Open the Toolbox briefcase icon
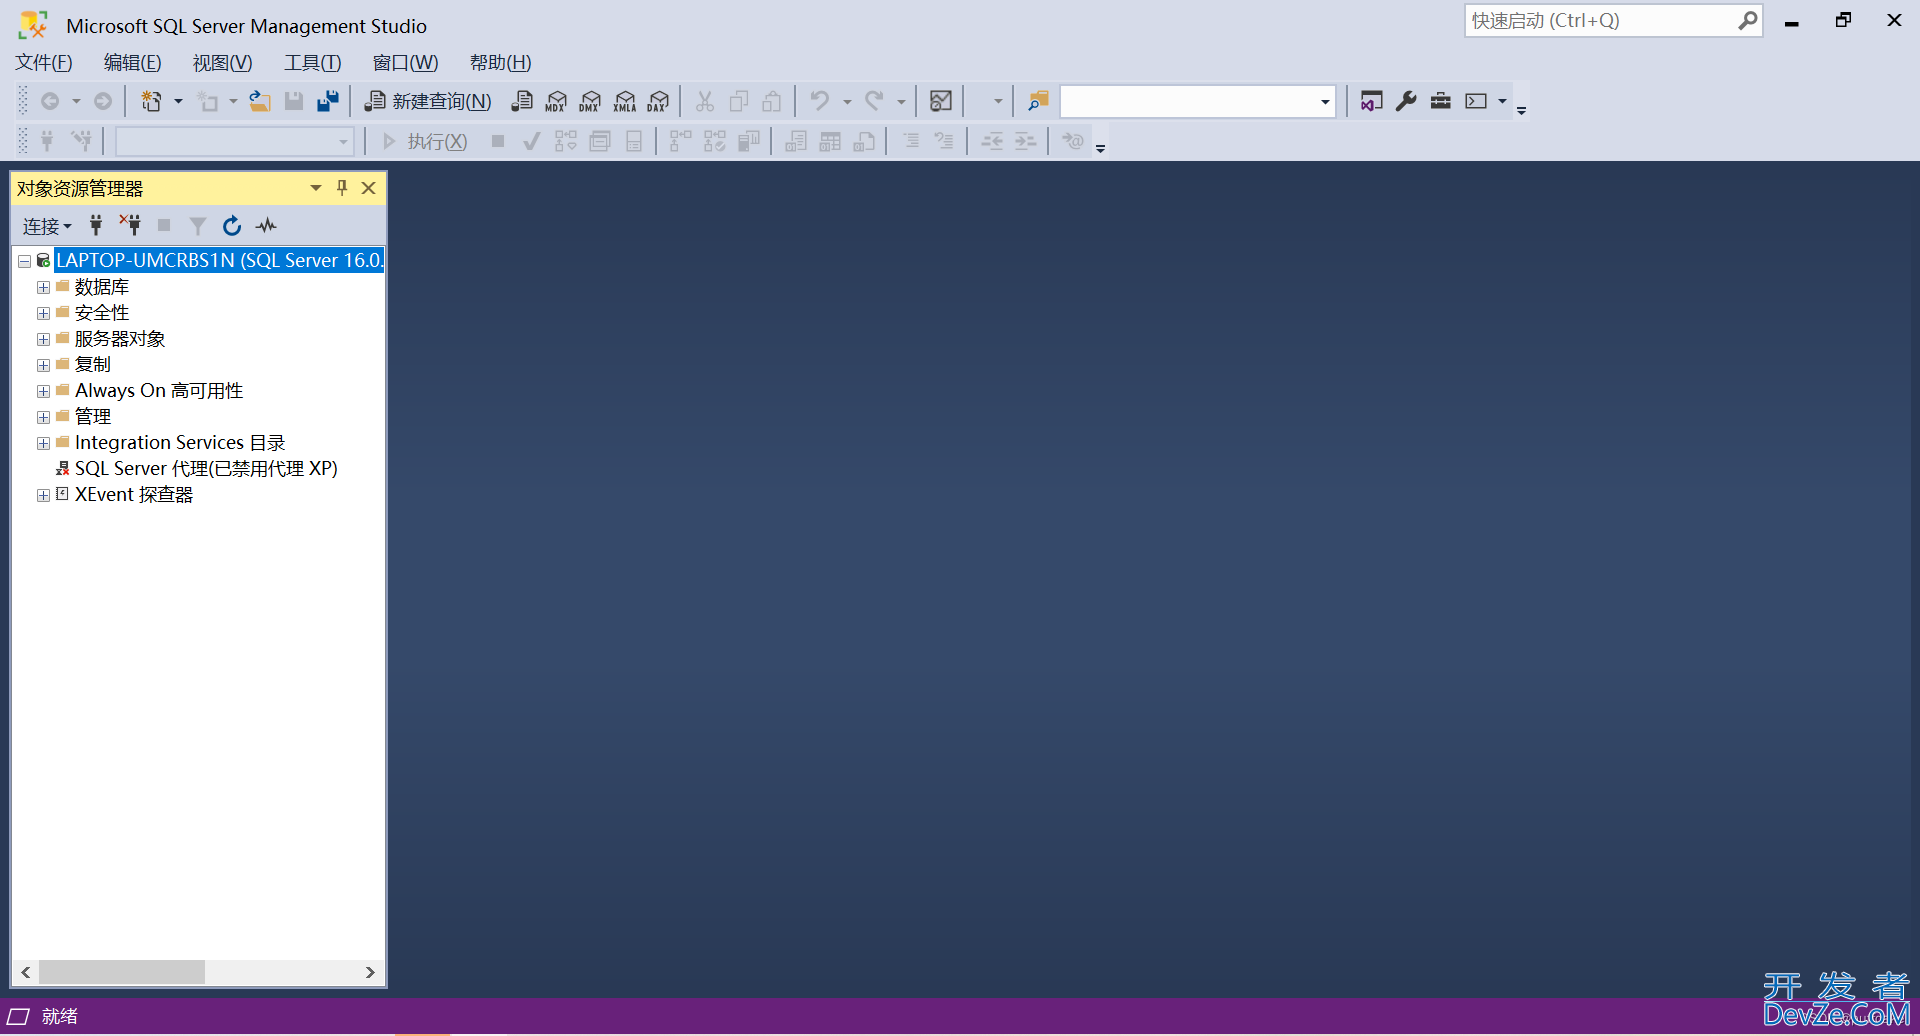Image resolution: width=1920 pixels, height=1036 pixels. point(1440,101)
